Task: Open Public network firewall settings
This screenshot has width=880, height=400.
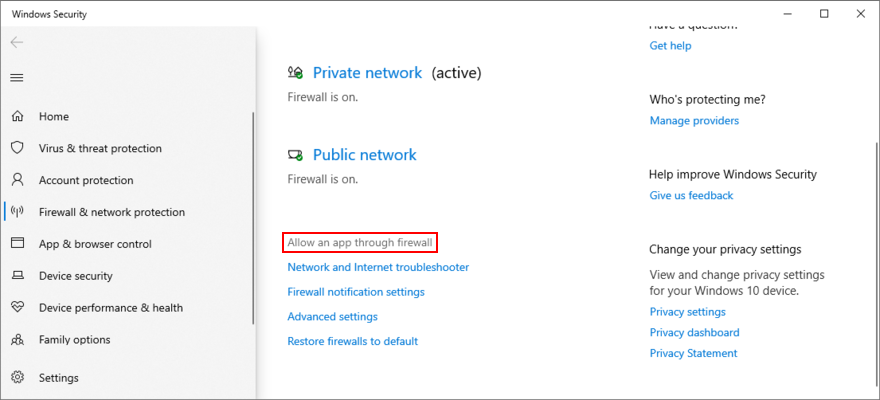Action: pyautogui.click(x=364, y=155)
